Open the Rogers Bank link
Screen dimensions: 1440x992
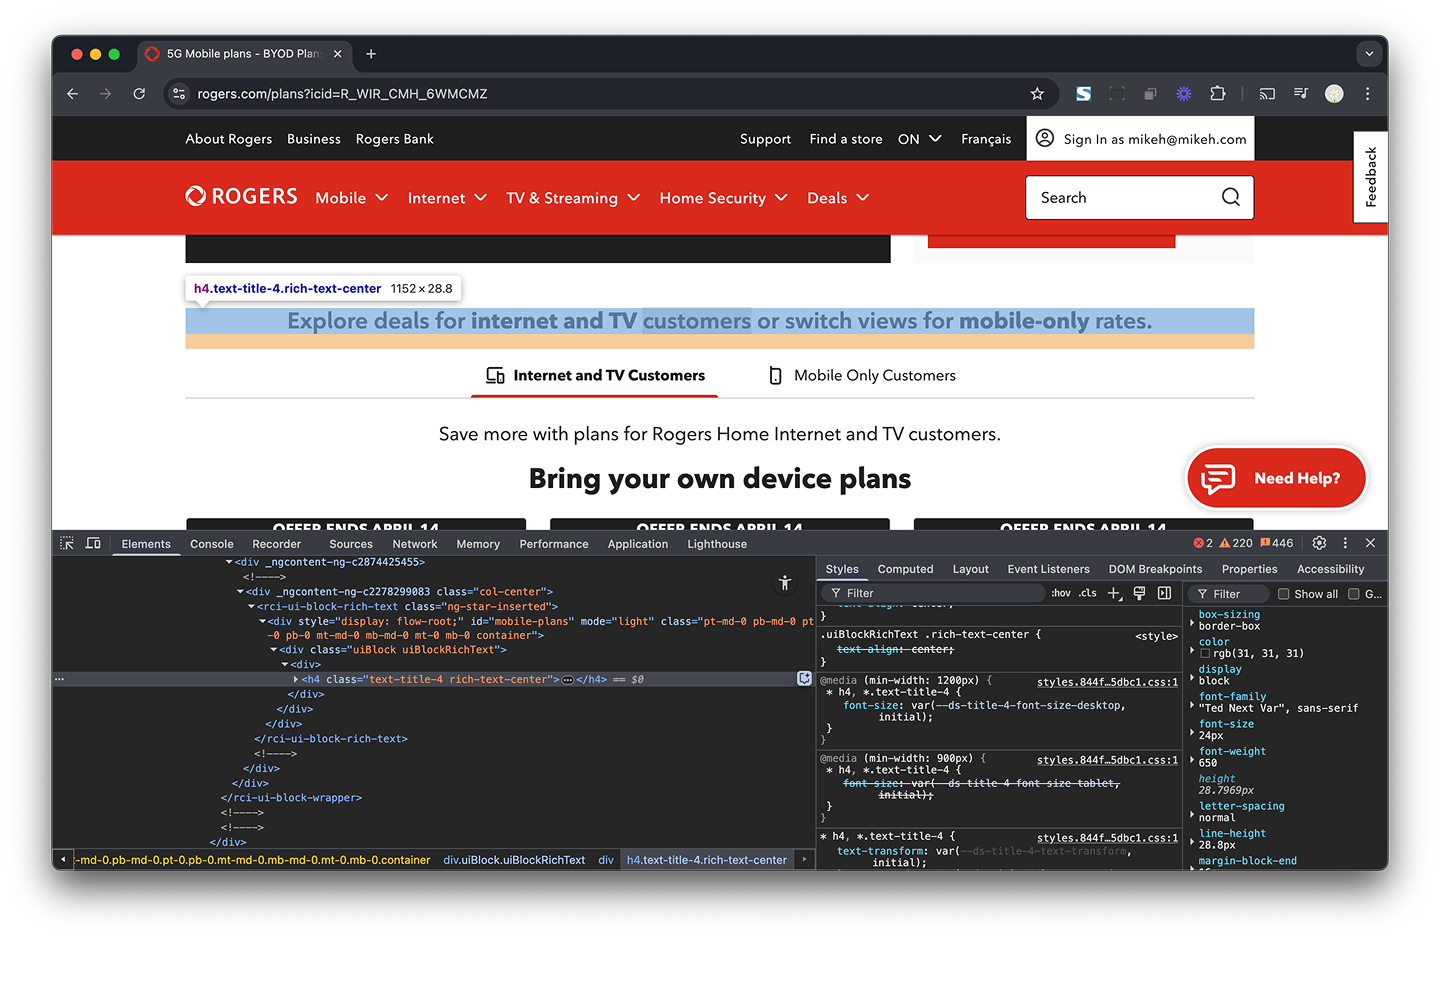coord(394,139)
